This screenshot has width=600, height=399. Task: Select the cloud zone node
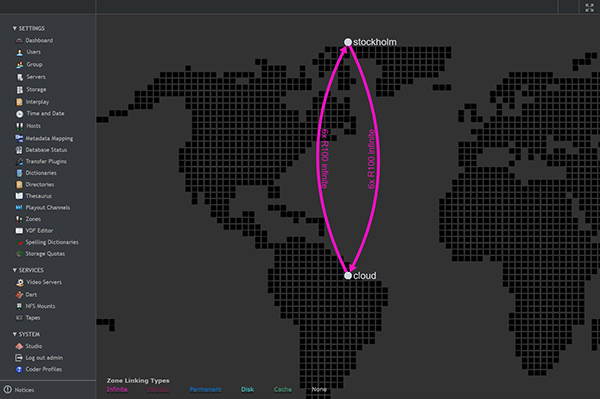(x=347, y=275)
